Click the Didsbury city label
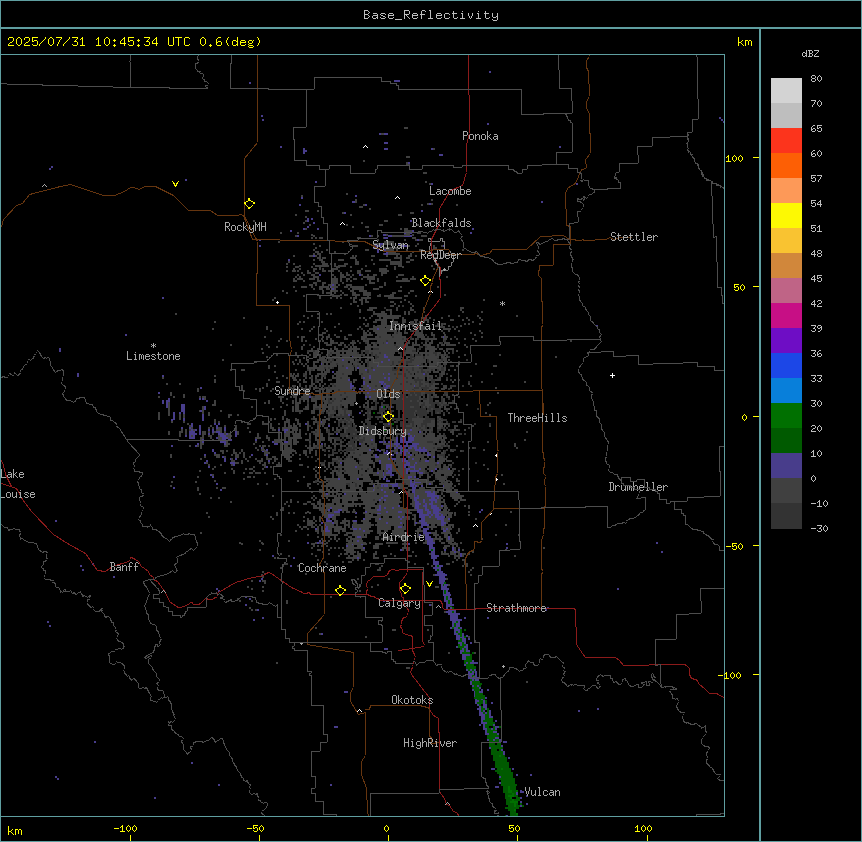Screen dimensions: 862x842 click(382, 431)
